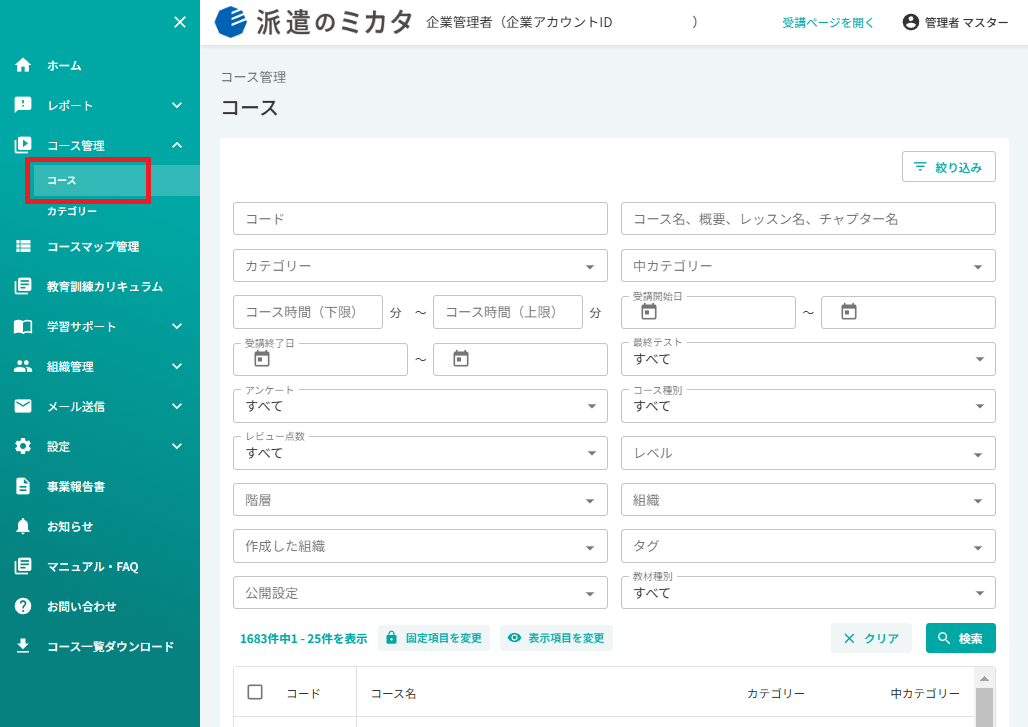Image resolution: width=1028 pixels, height=727 pixels.
Task: Click the 受講ページを開く link
Action: [828, 22]
